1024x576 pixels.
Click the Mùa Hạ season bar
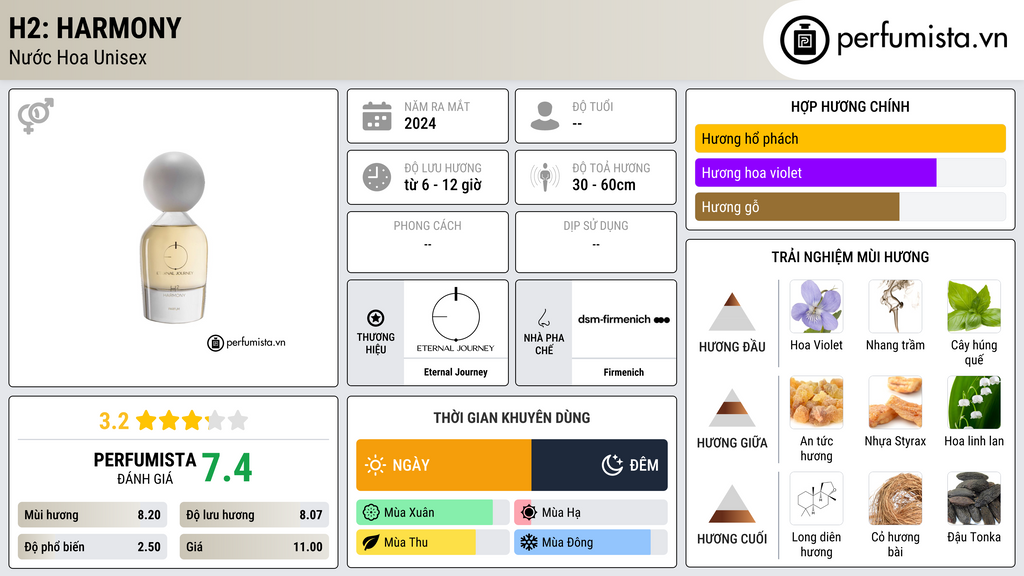(x=591, y=513)
